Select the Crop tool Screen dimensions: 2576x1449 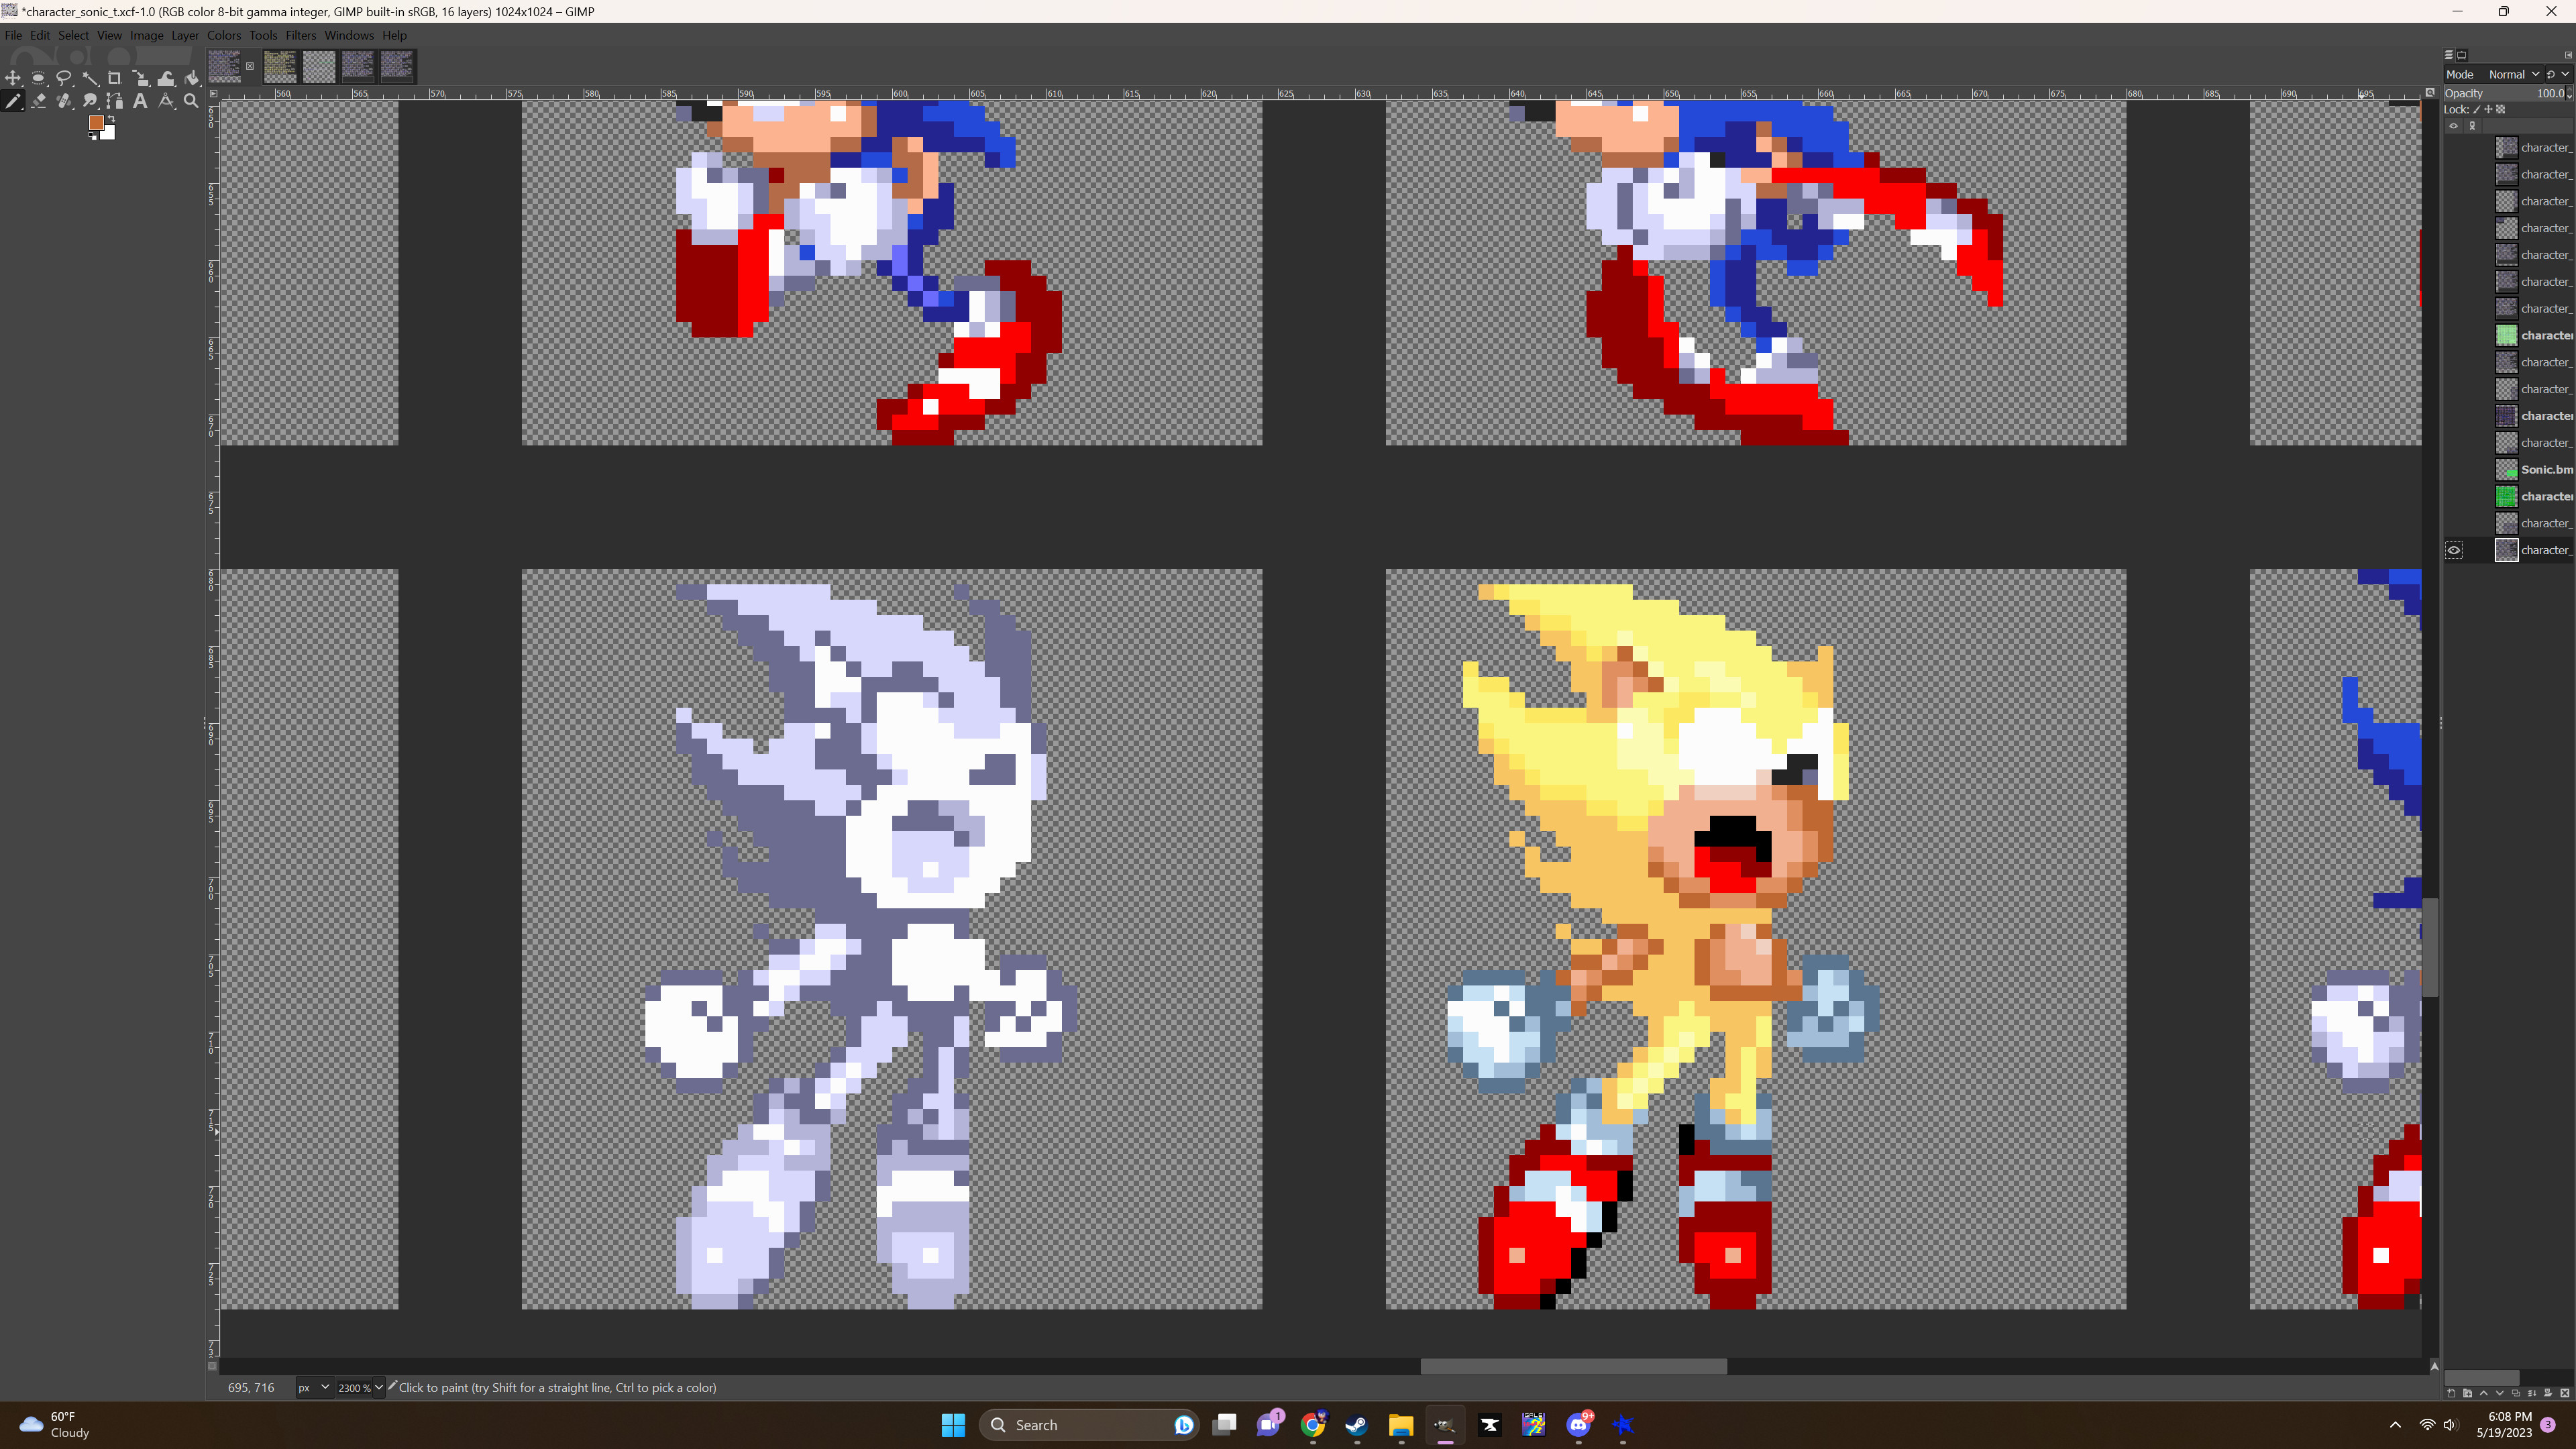coord(115,78)
